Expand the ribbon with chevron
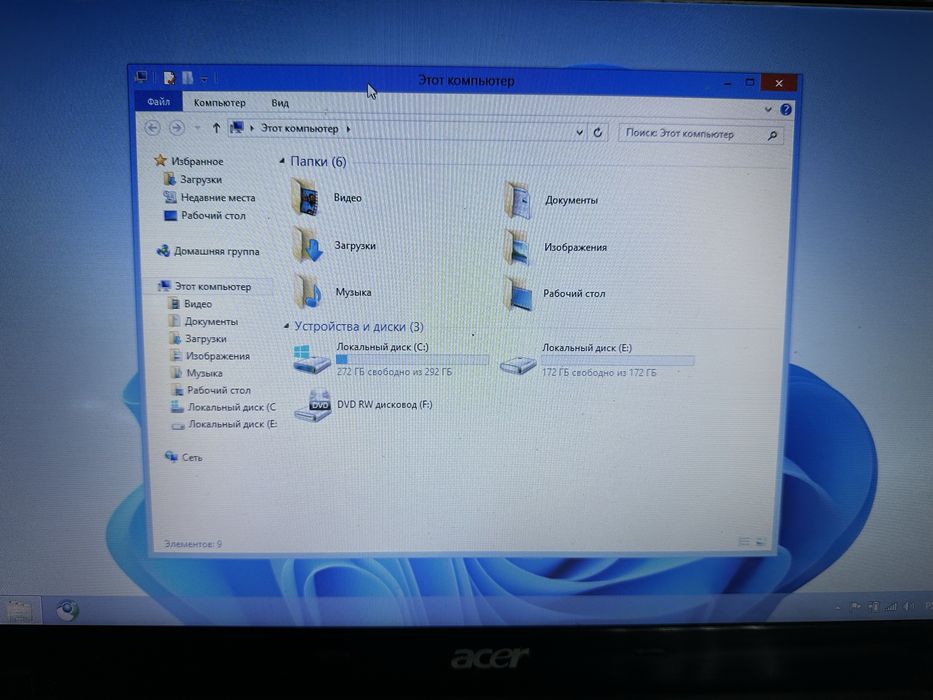933x700 pixels. tap(768, 110)
